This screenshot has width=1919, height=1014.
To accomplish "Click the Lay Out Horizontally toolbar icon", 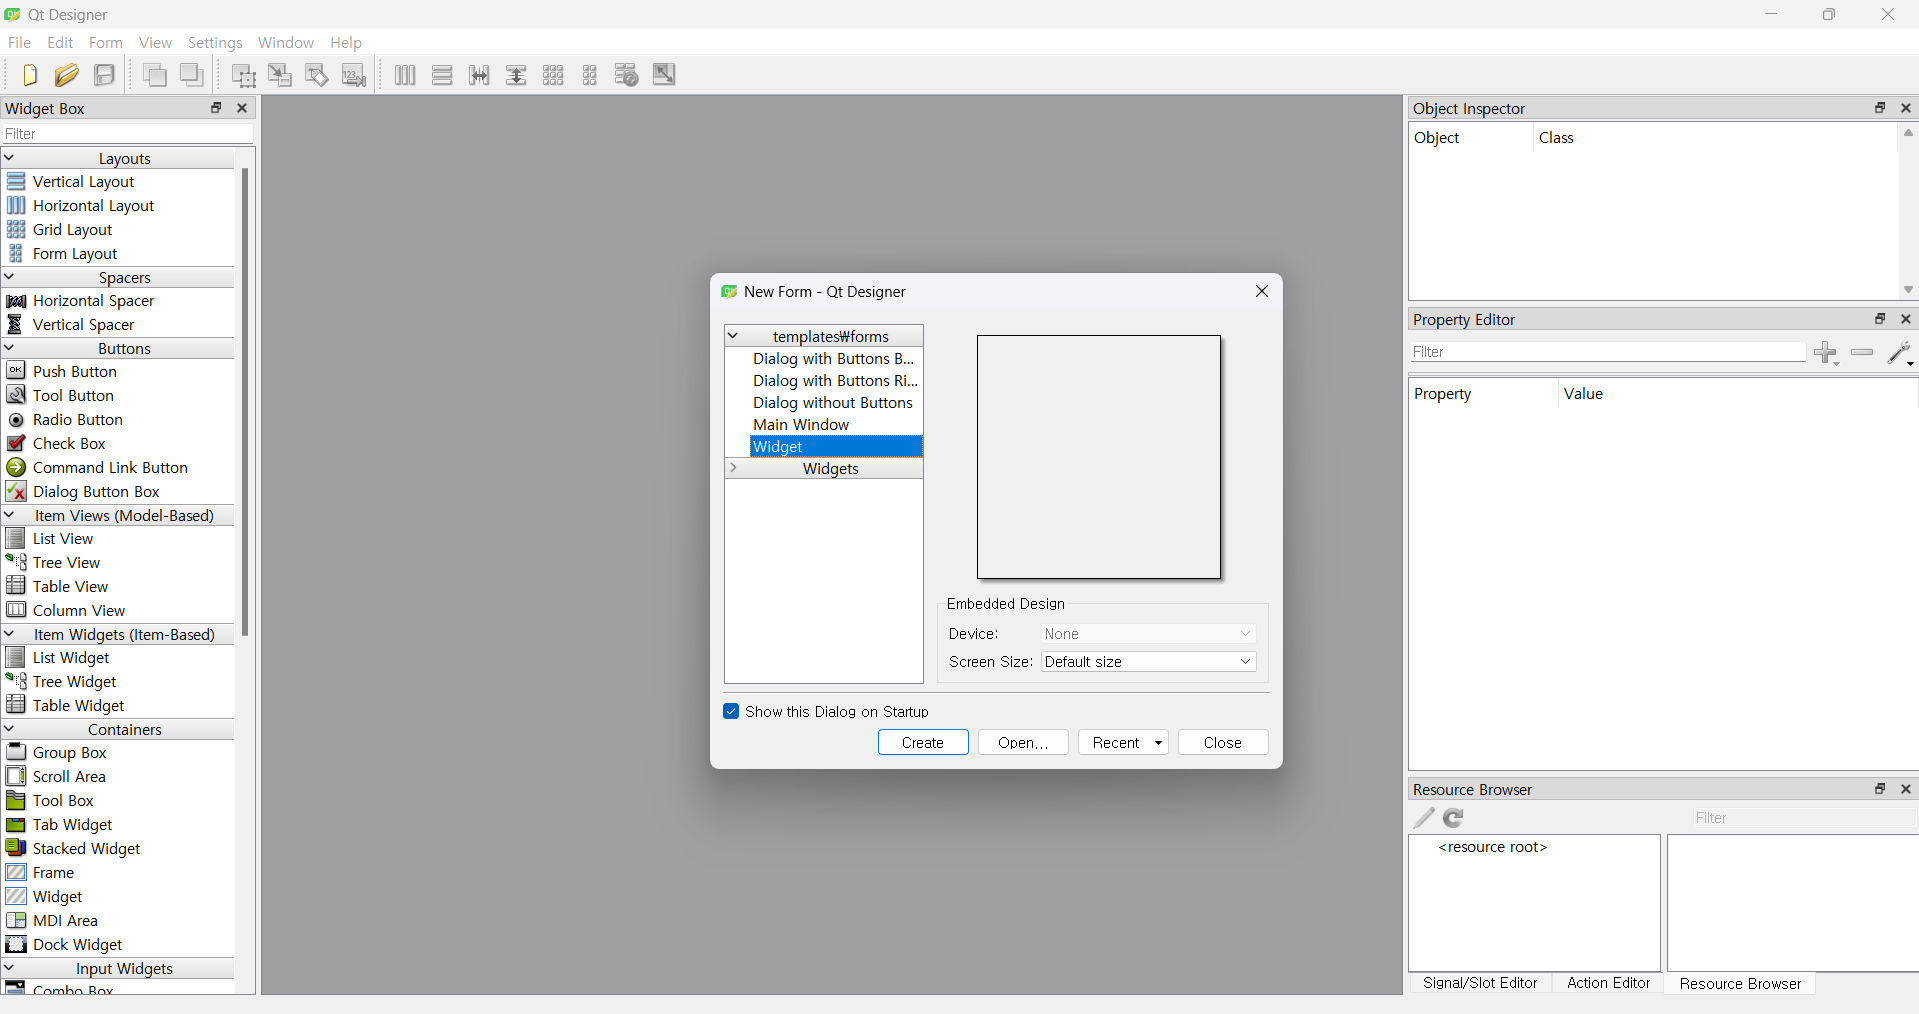I will click(x=405, y=75).
